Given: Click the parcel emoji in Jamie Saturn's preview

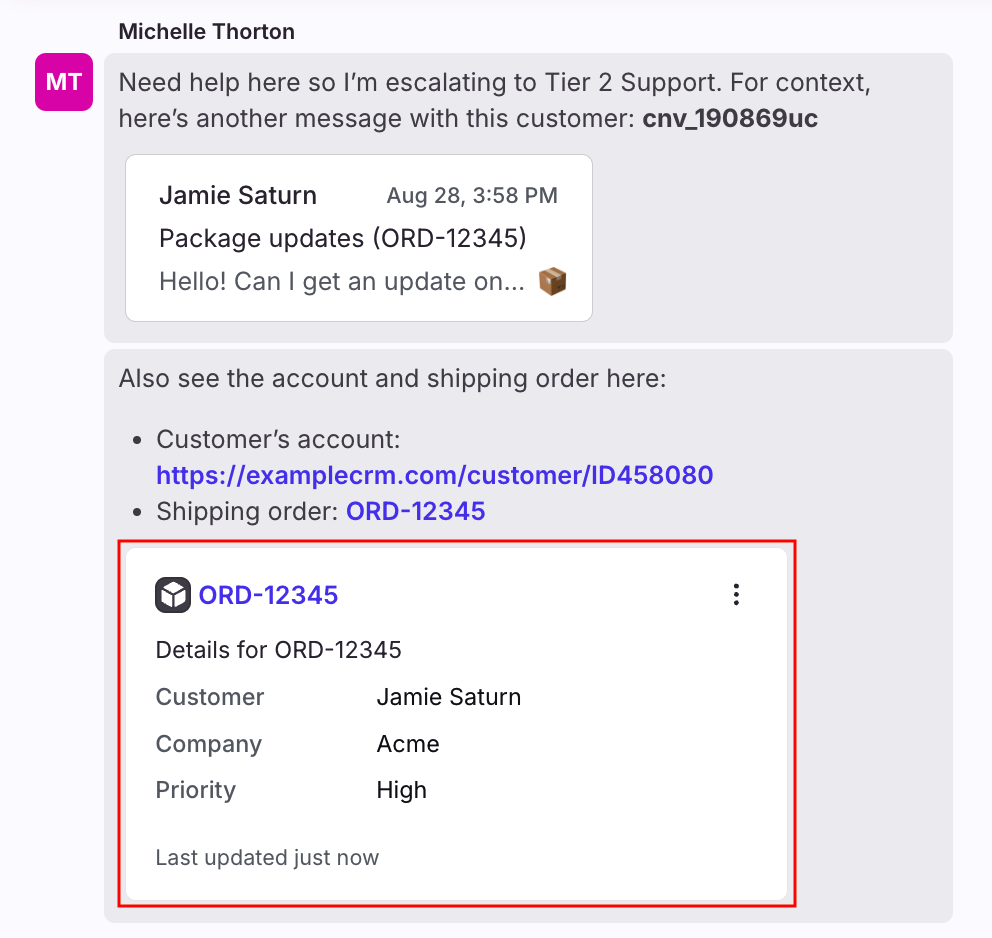Looking at the screenshot, I should 552,281.
